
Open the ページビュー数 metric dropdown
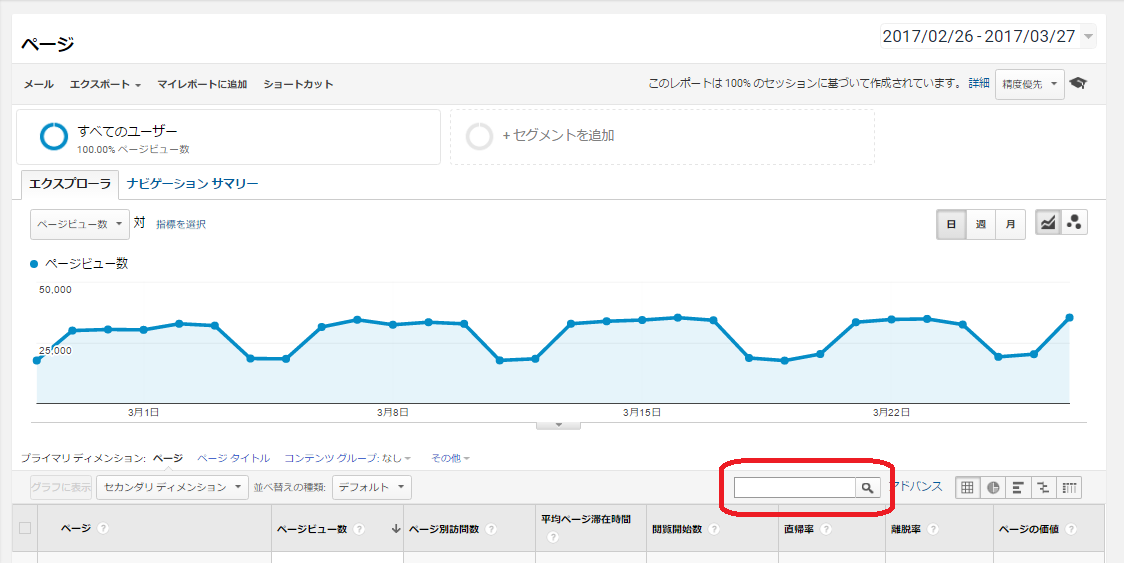pos(80,224)
